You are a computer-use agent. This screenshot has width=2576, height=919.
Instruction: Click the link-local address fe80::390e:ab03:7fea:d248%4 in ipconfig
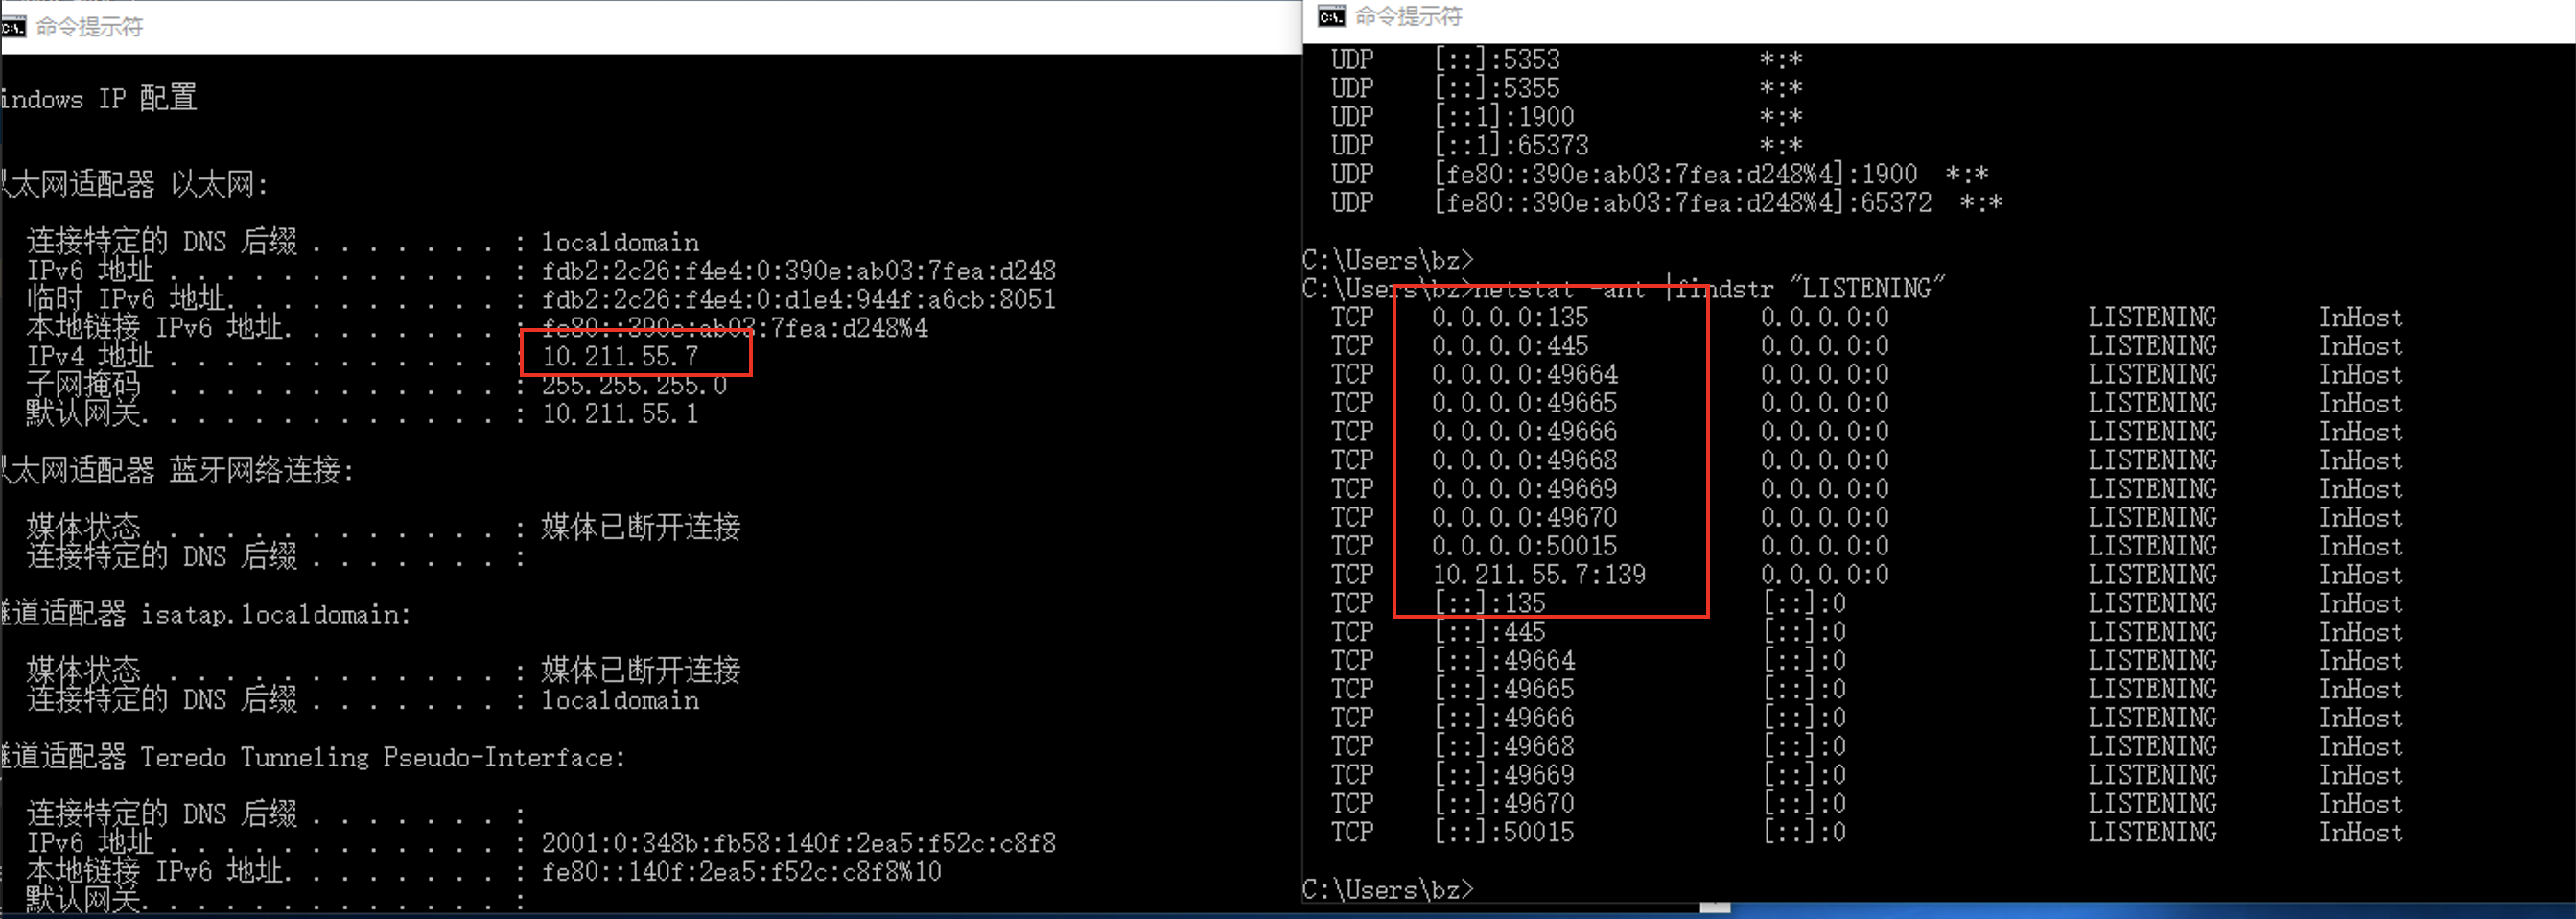[x=735, y=328]
